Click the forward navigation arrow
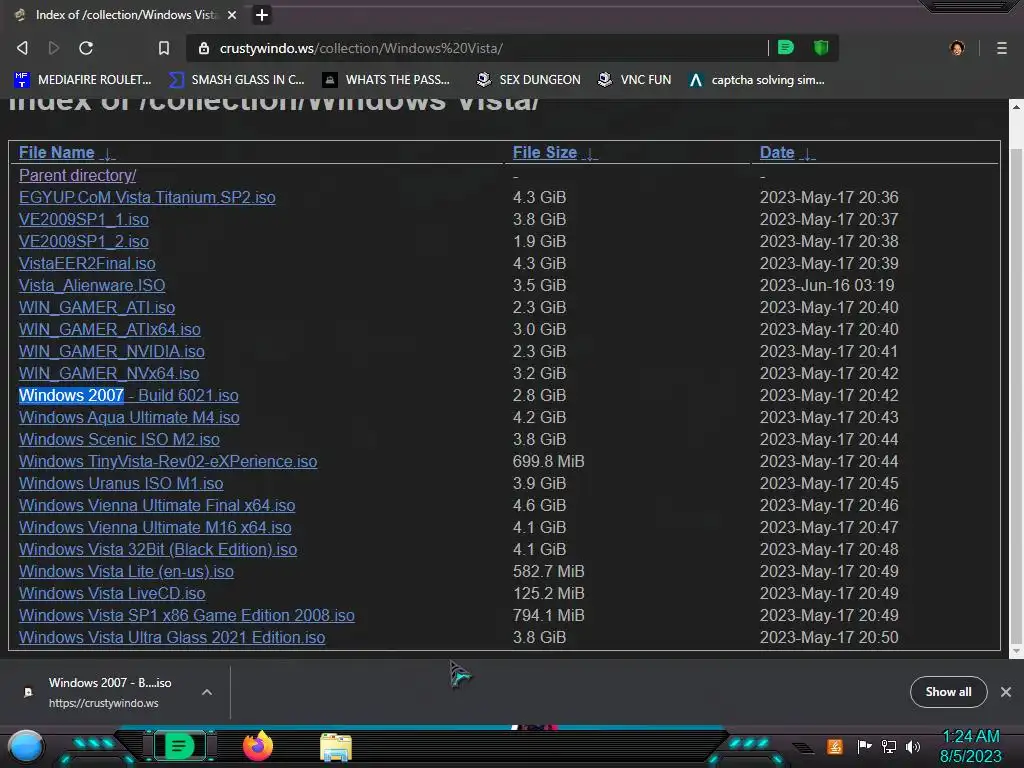The width and height of the screenshot is (1024, 768). (x=54, y=48)
